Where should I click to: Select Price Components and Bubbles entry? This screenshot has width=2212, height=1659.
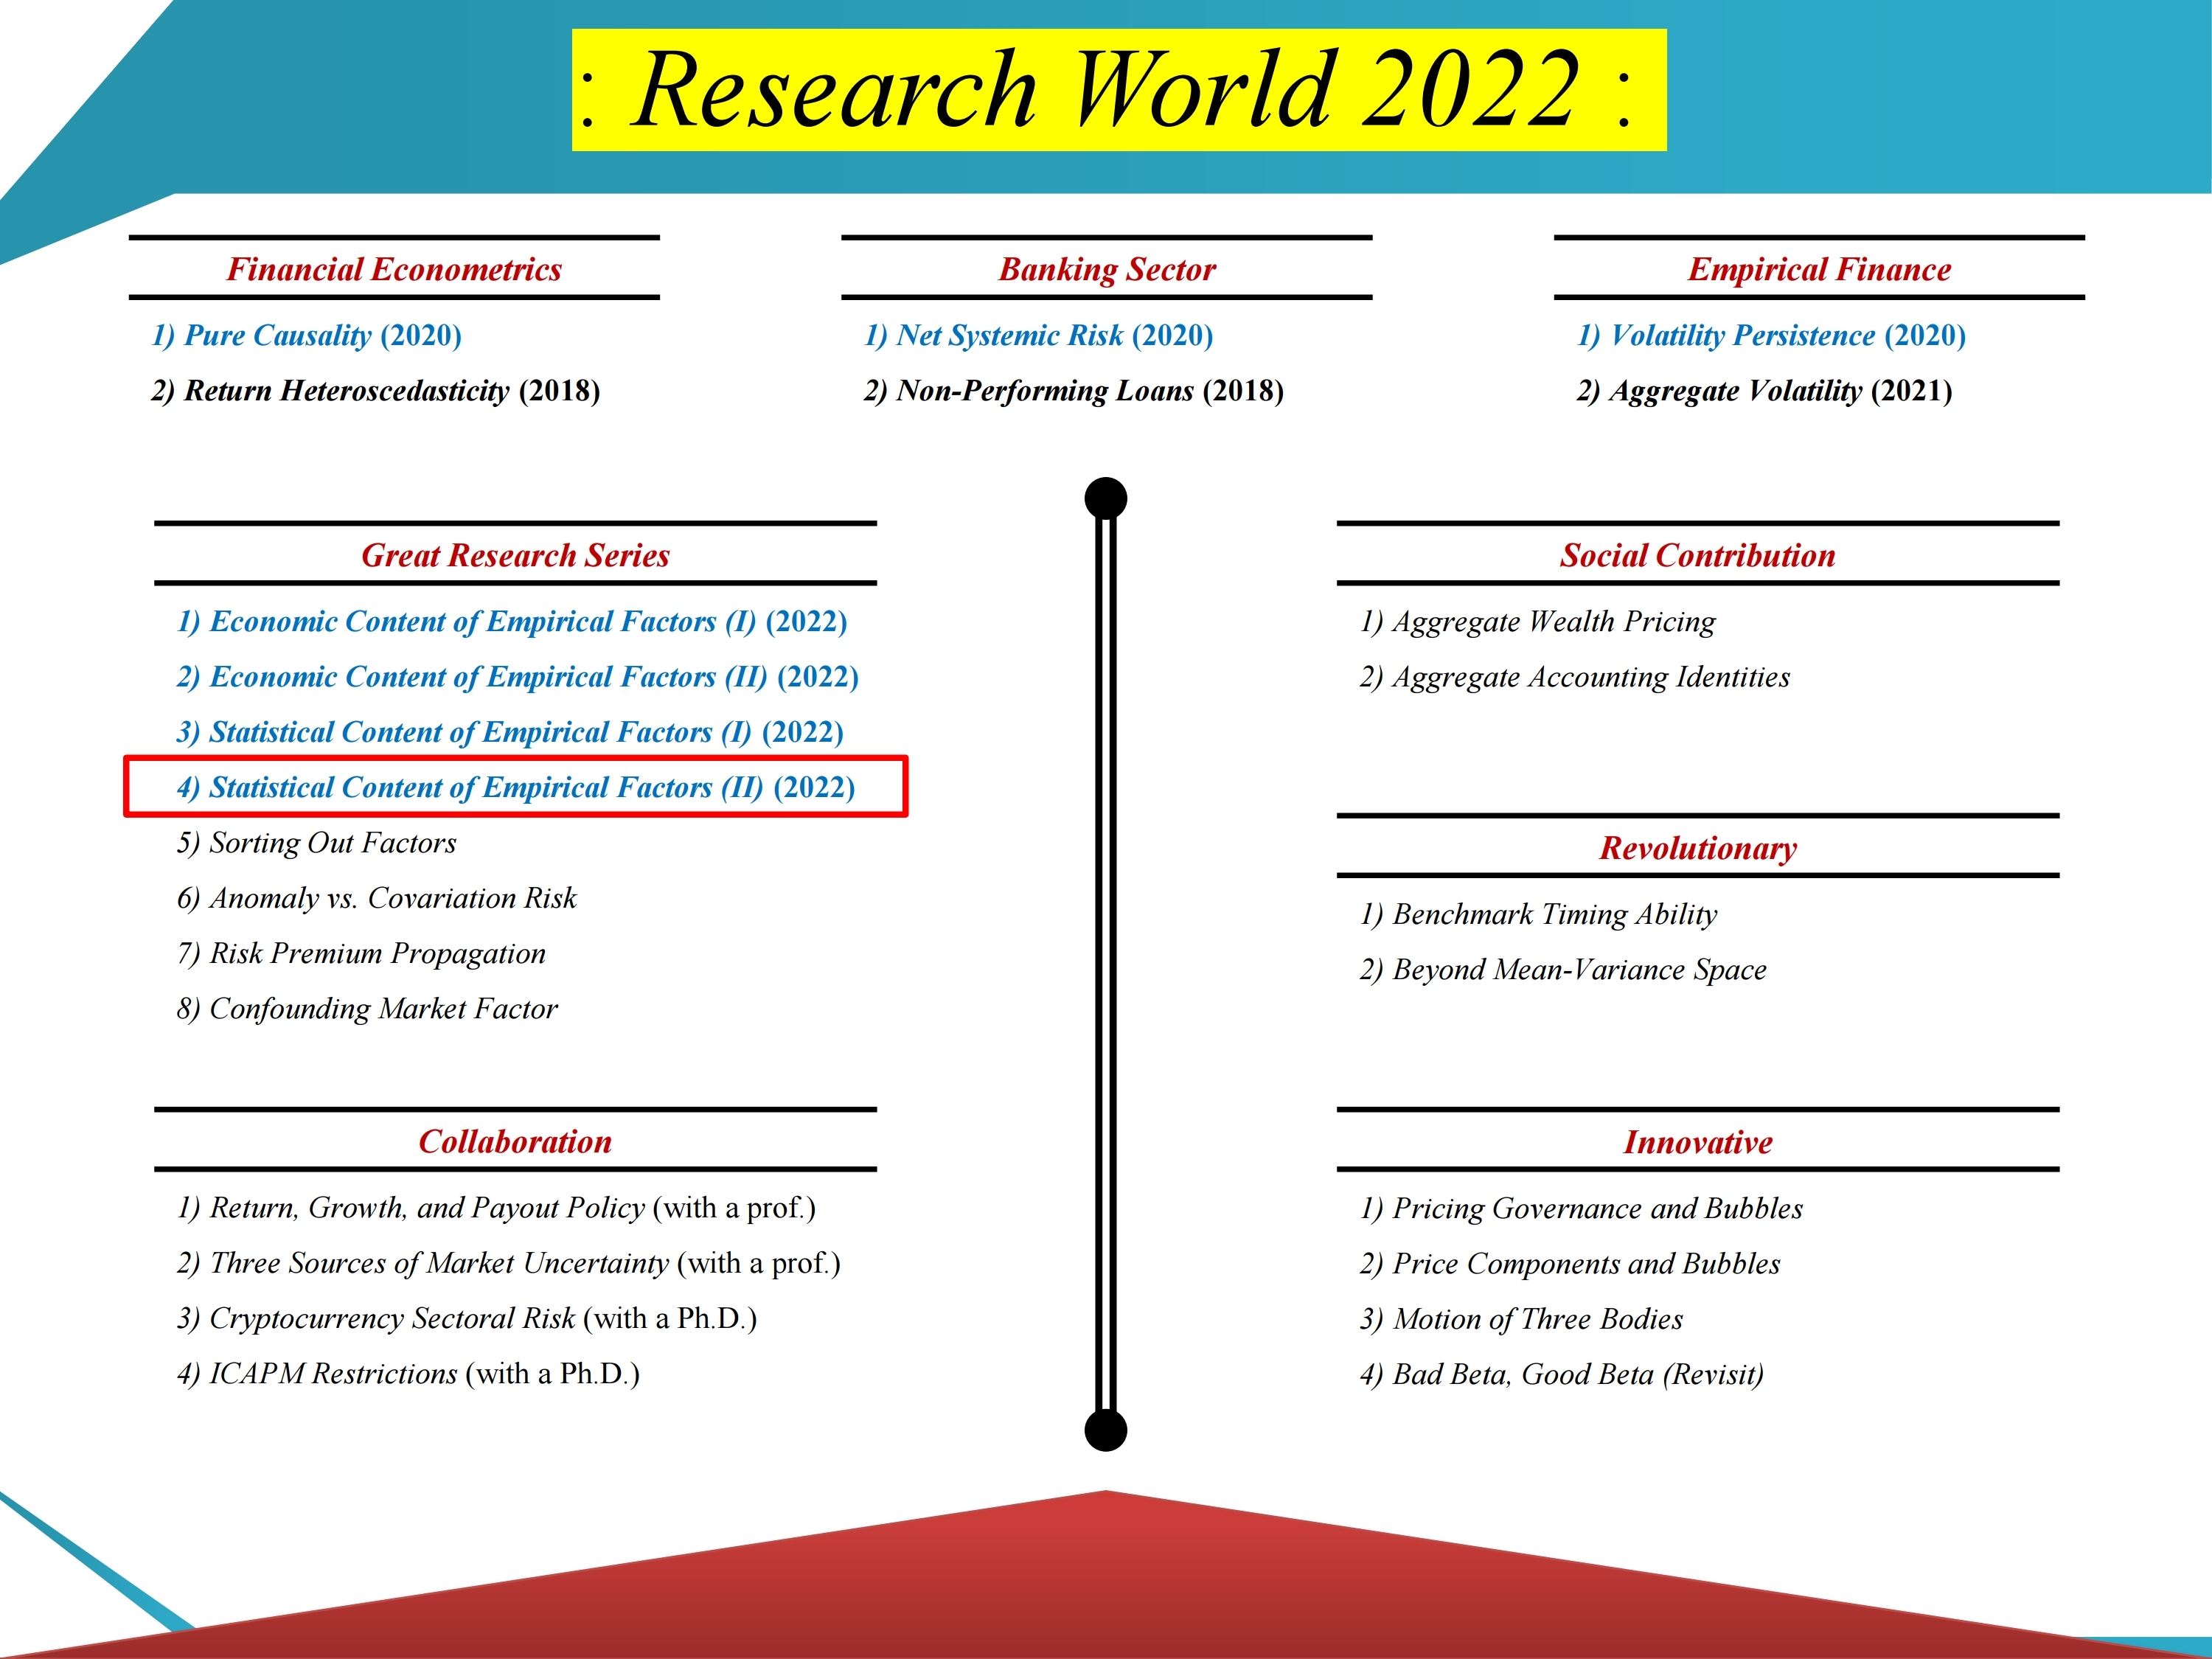tap(1570, 1264)
